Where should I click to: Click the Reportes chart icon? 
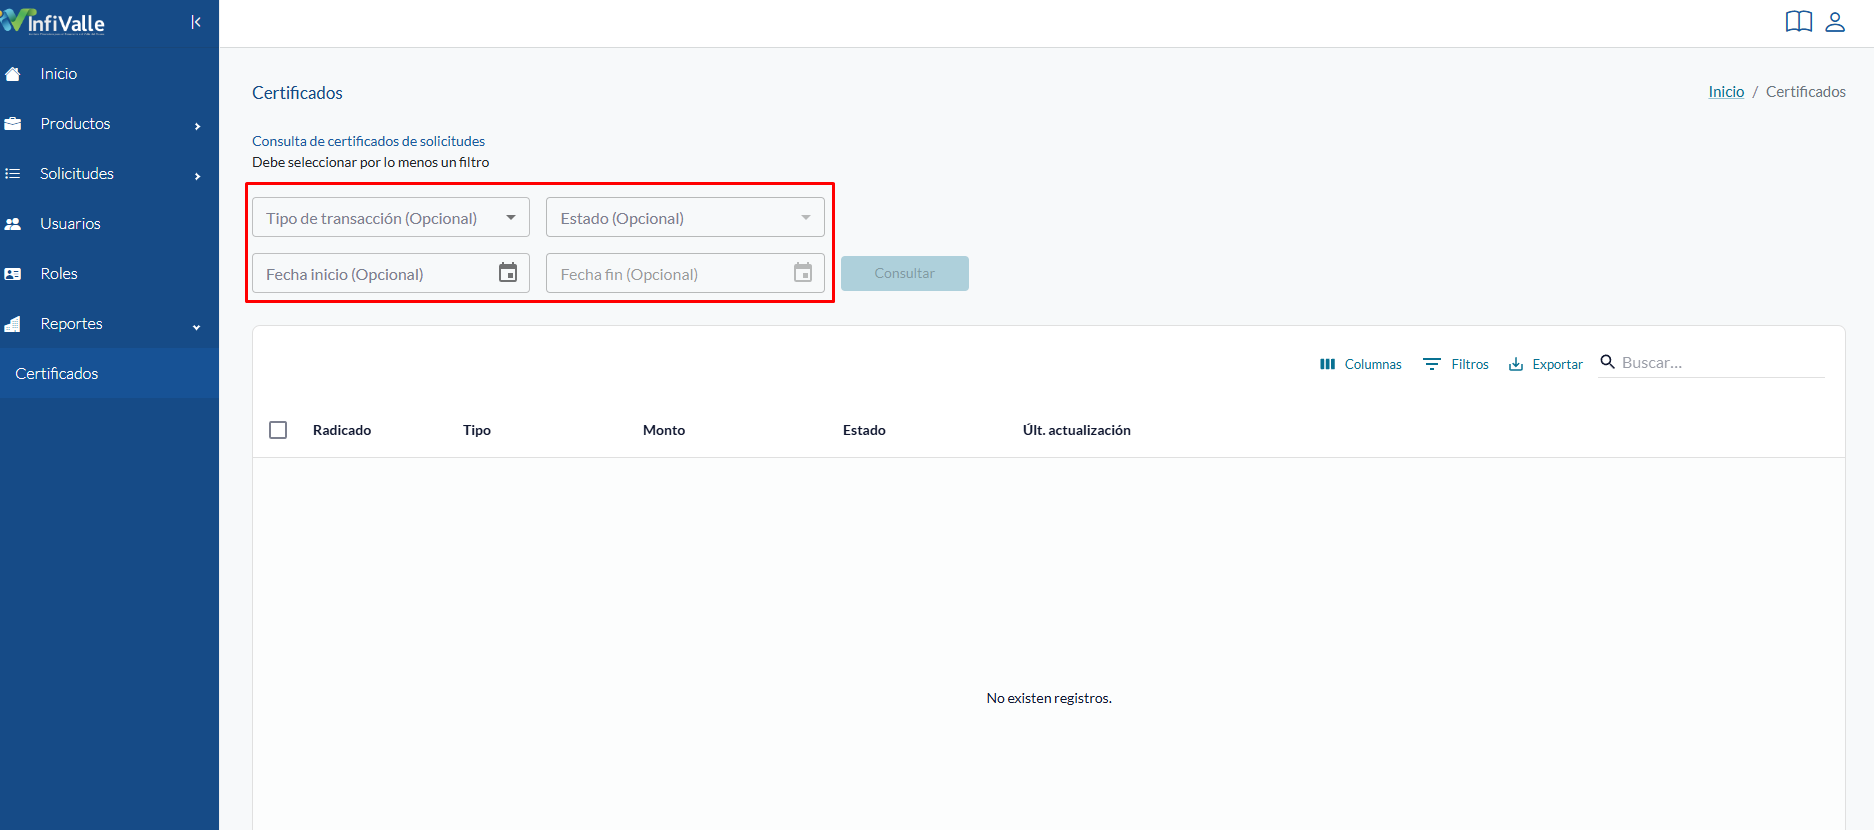(x=13, y=324)
